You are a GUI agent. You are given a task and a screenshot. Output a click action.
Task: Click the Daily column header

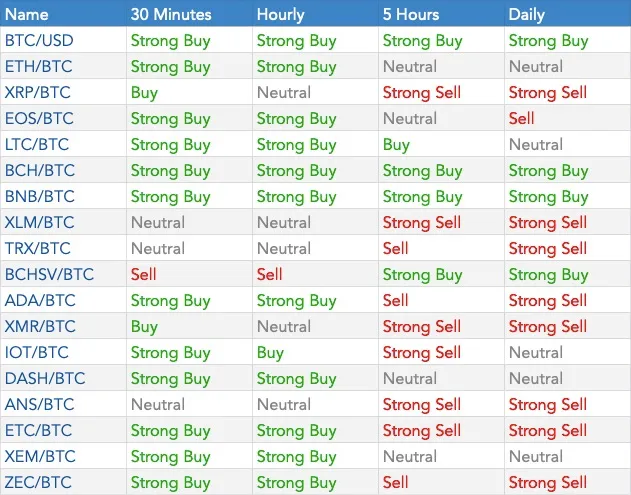tap(526, 14)
